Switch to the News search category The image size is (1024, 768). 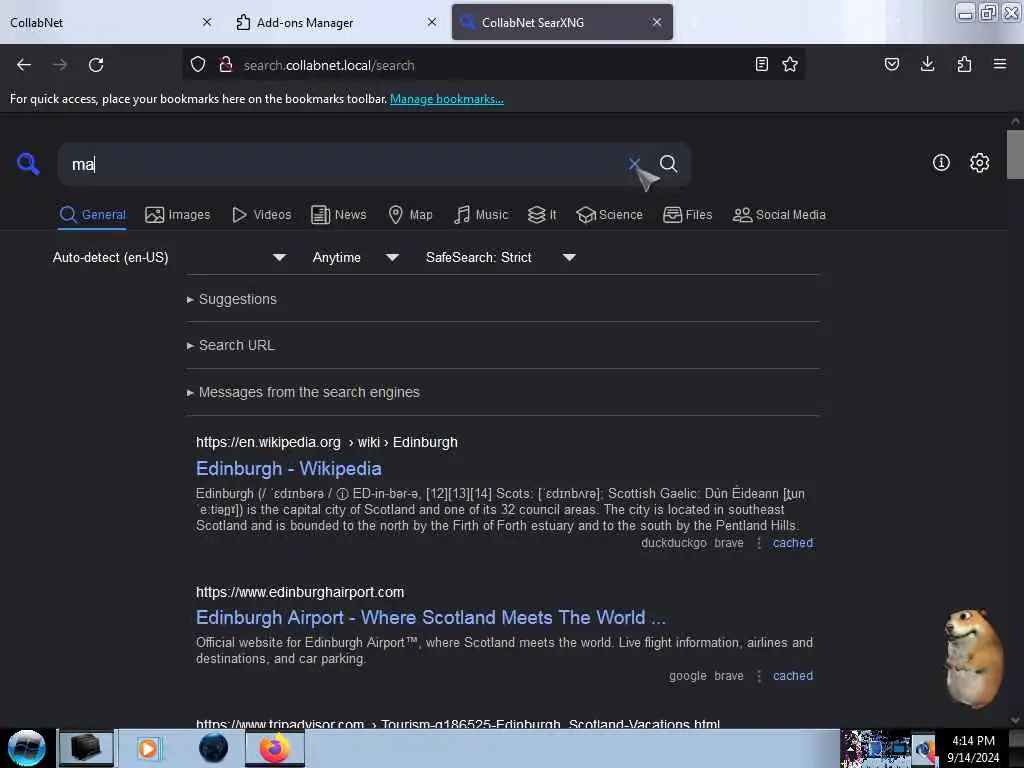point(338,215)
